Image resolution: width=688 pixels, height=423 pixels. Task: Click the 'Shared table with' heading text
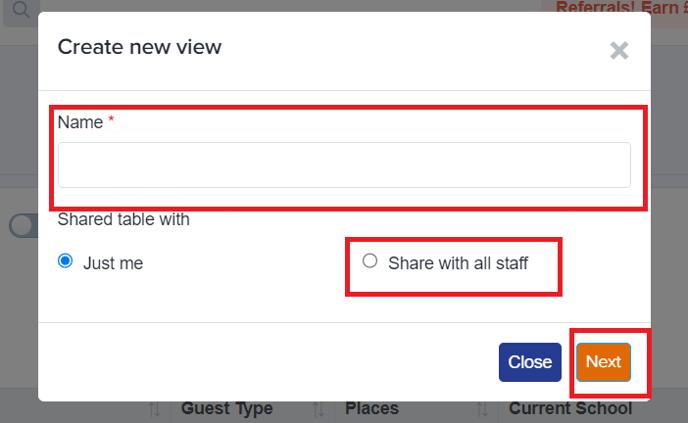coord(124,219)
